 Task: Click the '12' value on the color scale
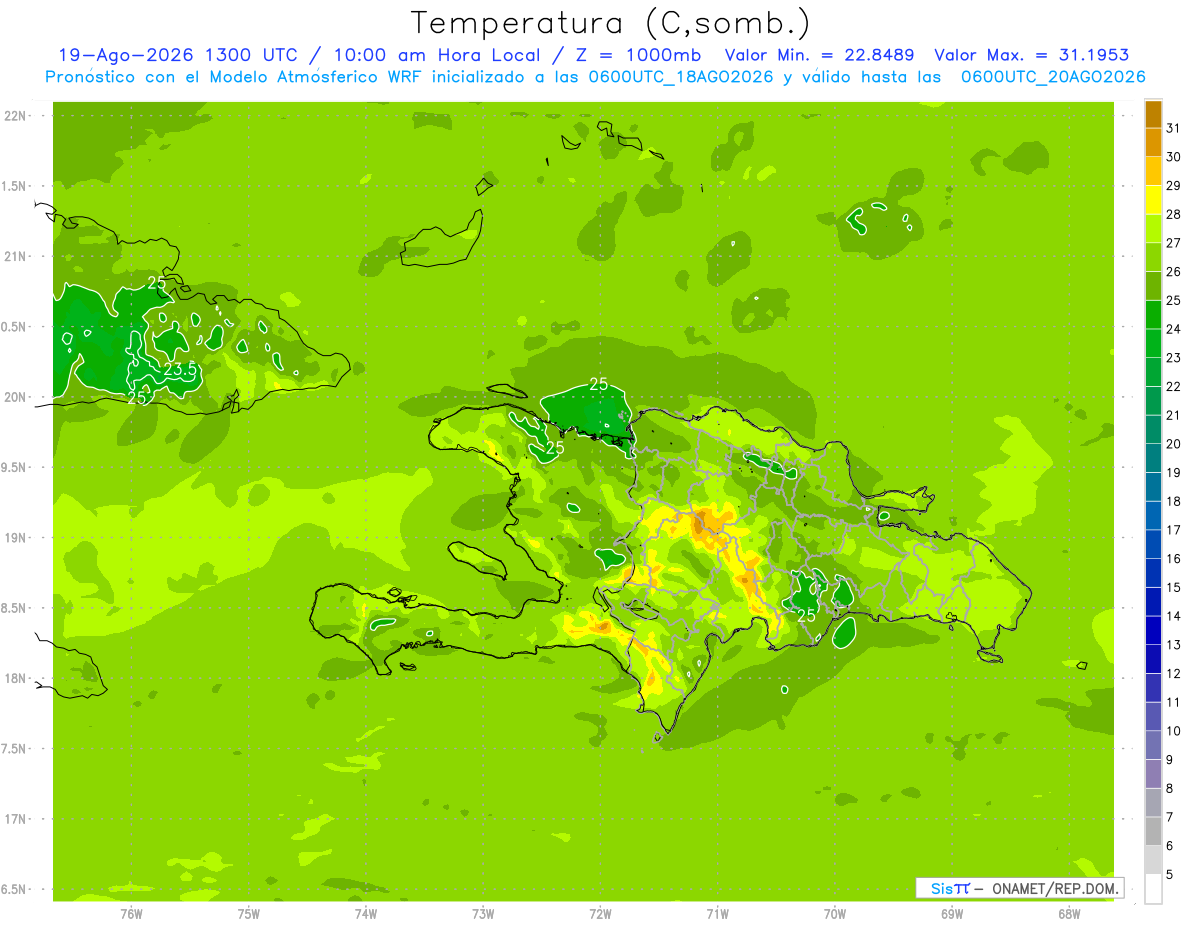[x=1174, y=674]
